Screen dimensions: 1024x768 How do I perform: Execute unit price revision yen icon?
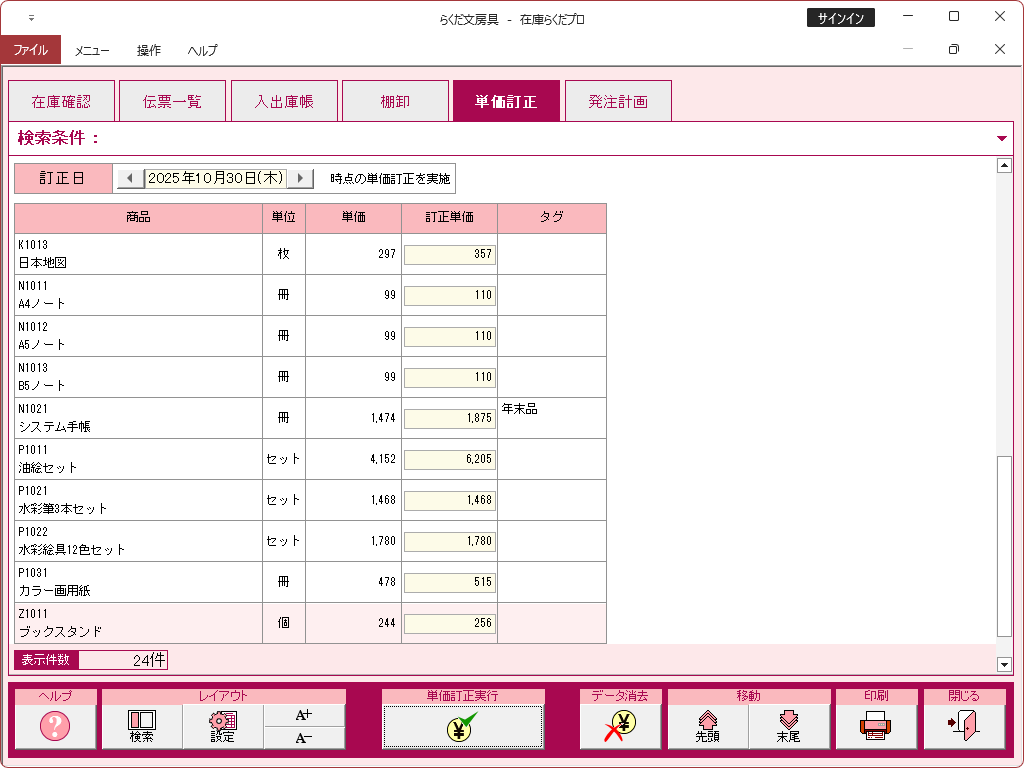coord(462,726)
